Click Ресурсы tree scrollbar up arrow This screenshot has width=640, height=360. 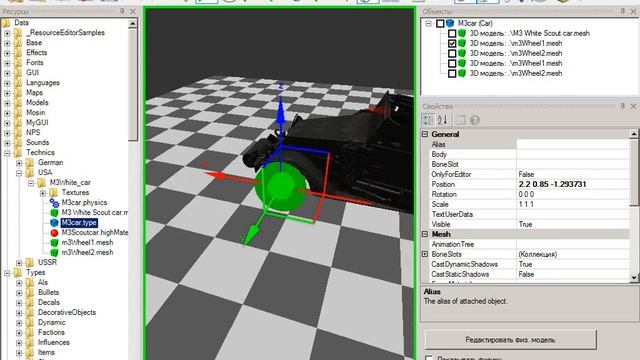[x=133, y=24]
